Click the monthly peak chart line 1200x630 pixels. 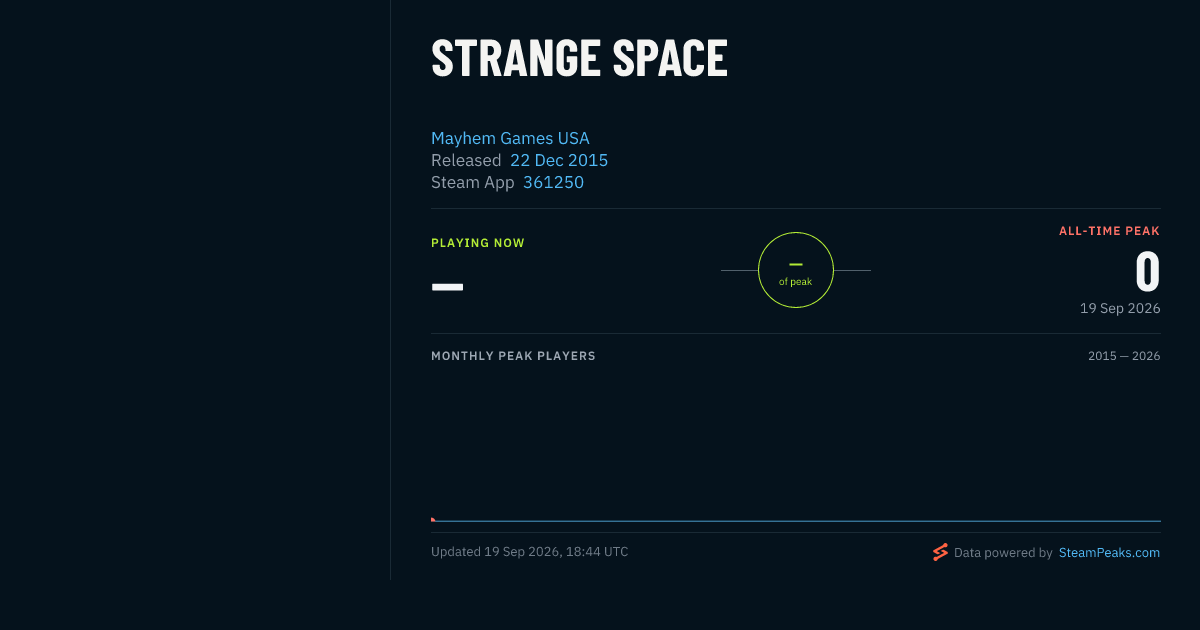tap(796, 521)
